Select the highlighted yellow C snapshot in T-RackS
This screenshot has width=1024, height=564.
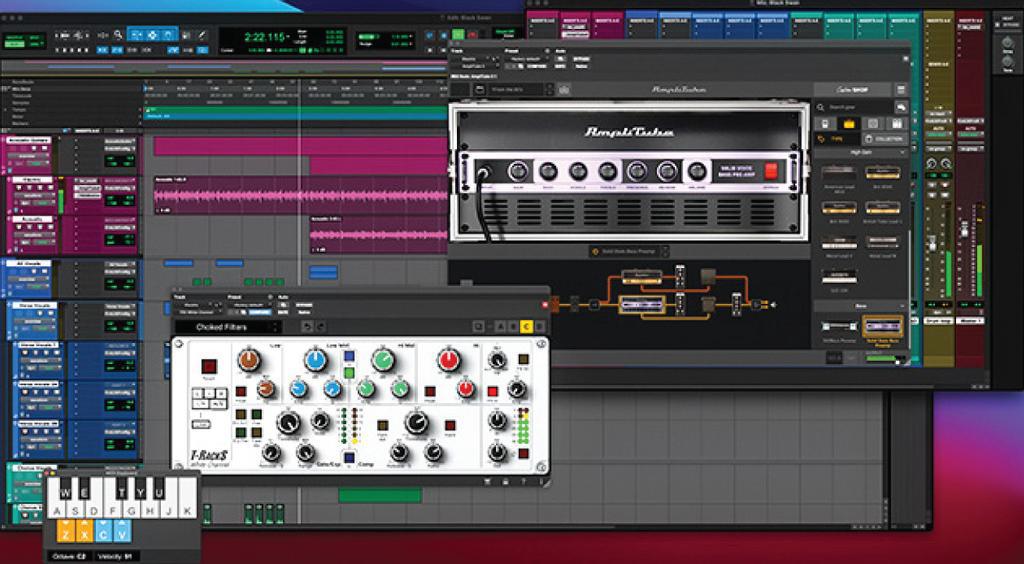[527, 326]
